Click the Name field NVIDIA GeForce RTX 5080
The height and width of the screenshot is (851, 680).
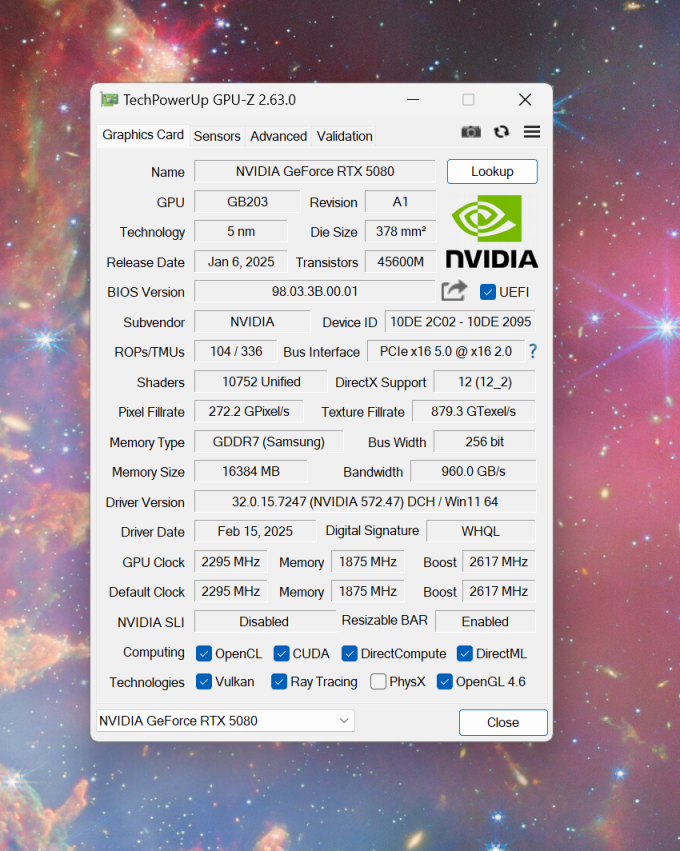[x=315, y=172]
